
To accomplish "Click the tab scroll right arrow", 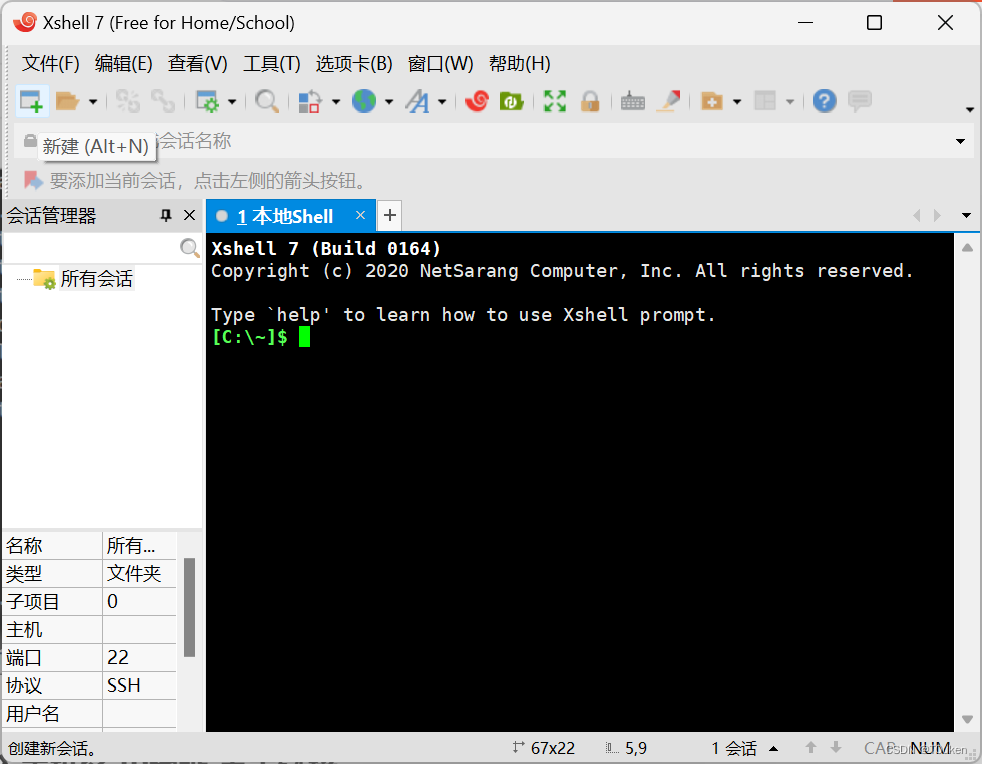I will 938,215.
